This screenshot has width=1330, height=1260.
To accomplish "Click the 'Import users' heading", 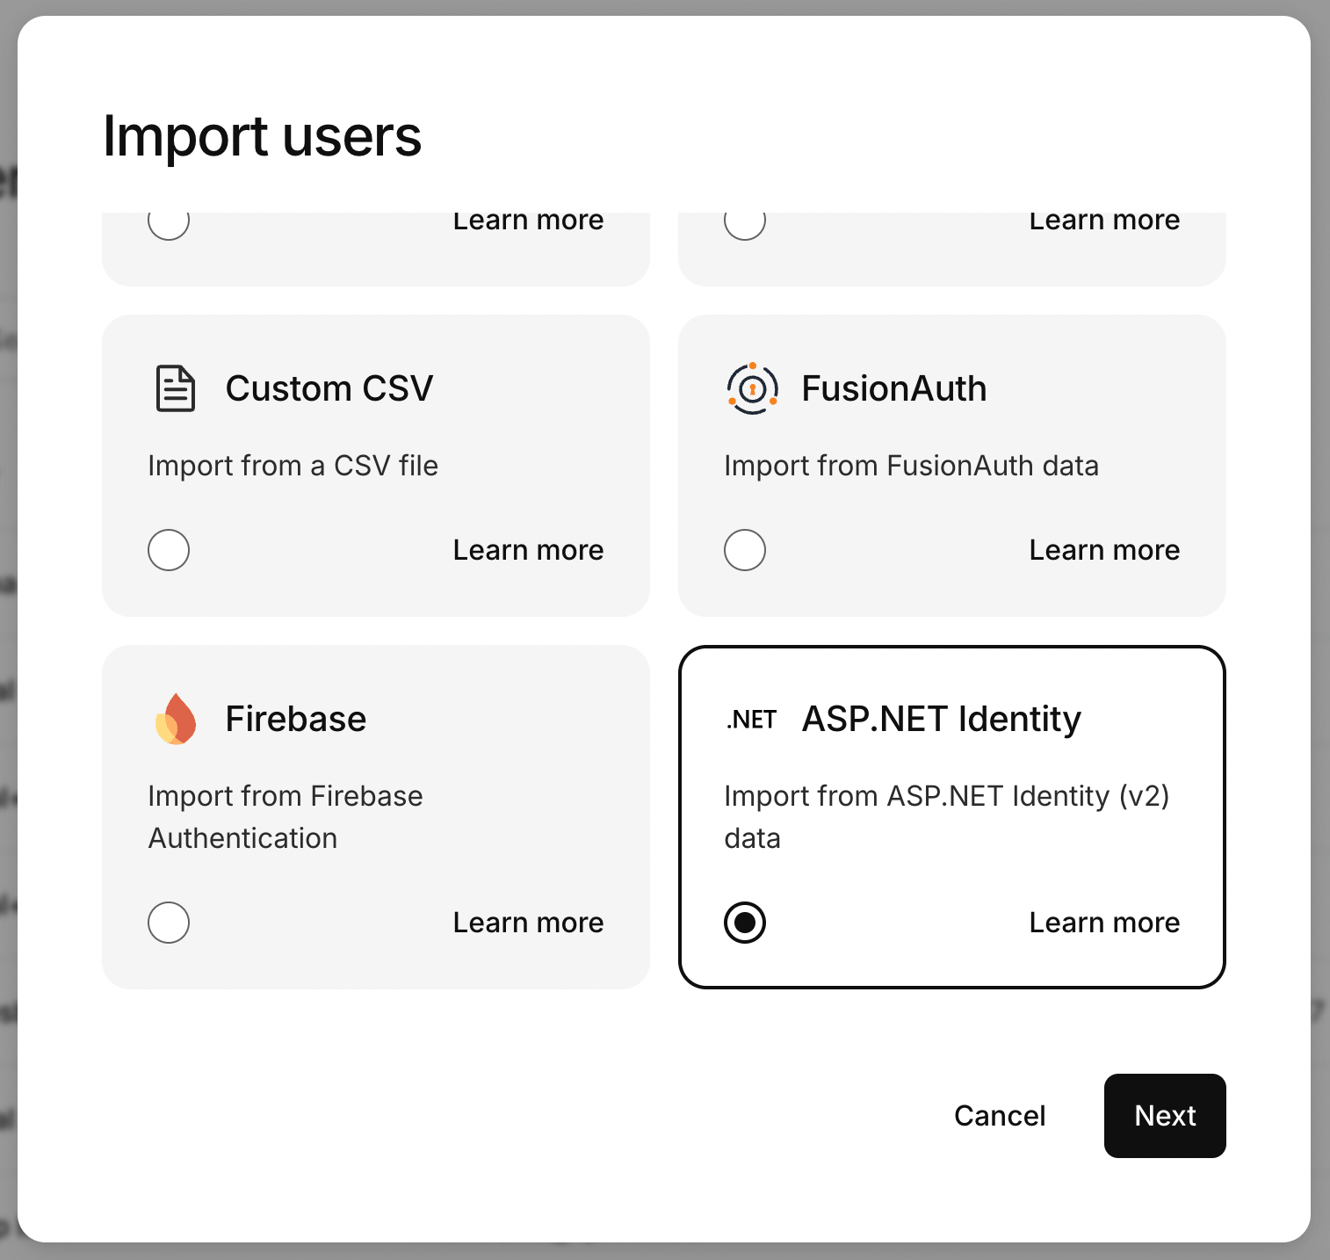I will tap(262, 136).
